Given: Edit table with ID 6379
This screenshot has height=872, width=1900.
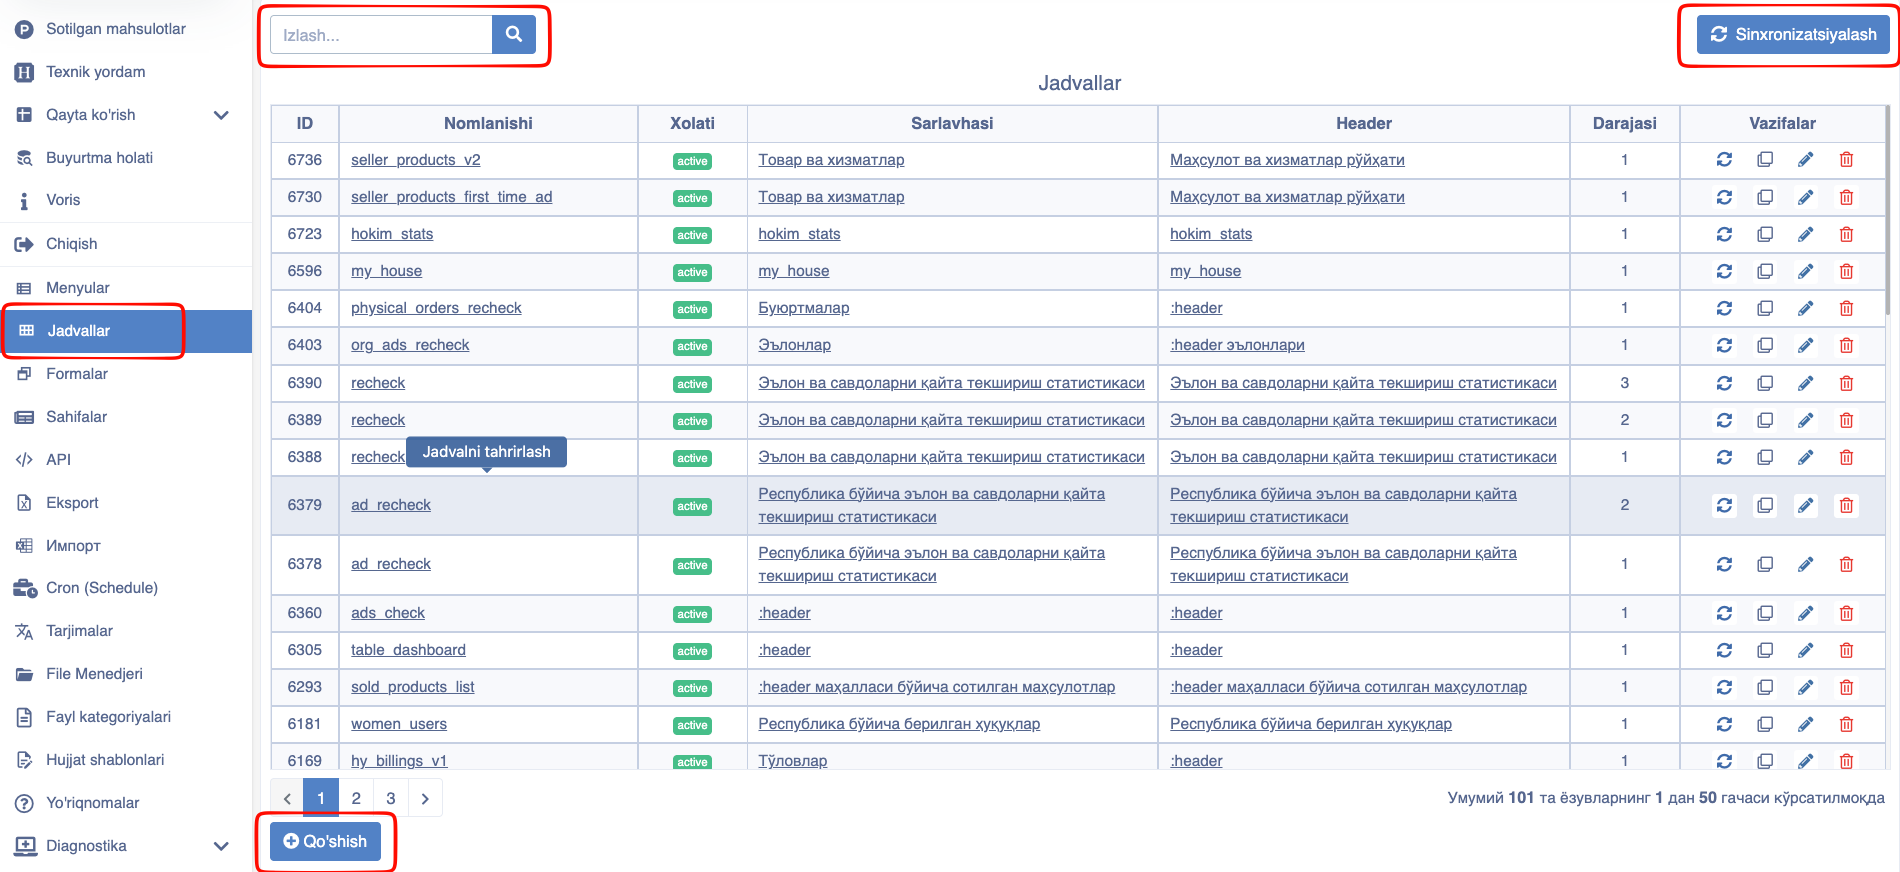Looking at the screenshot, I should pos(1805,505).
